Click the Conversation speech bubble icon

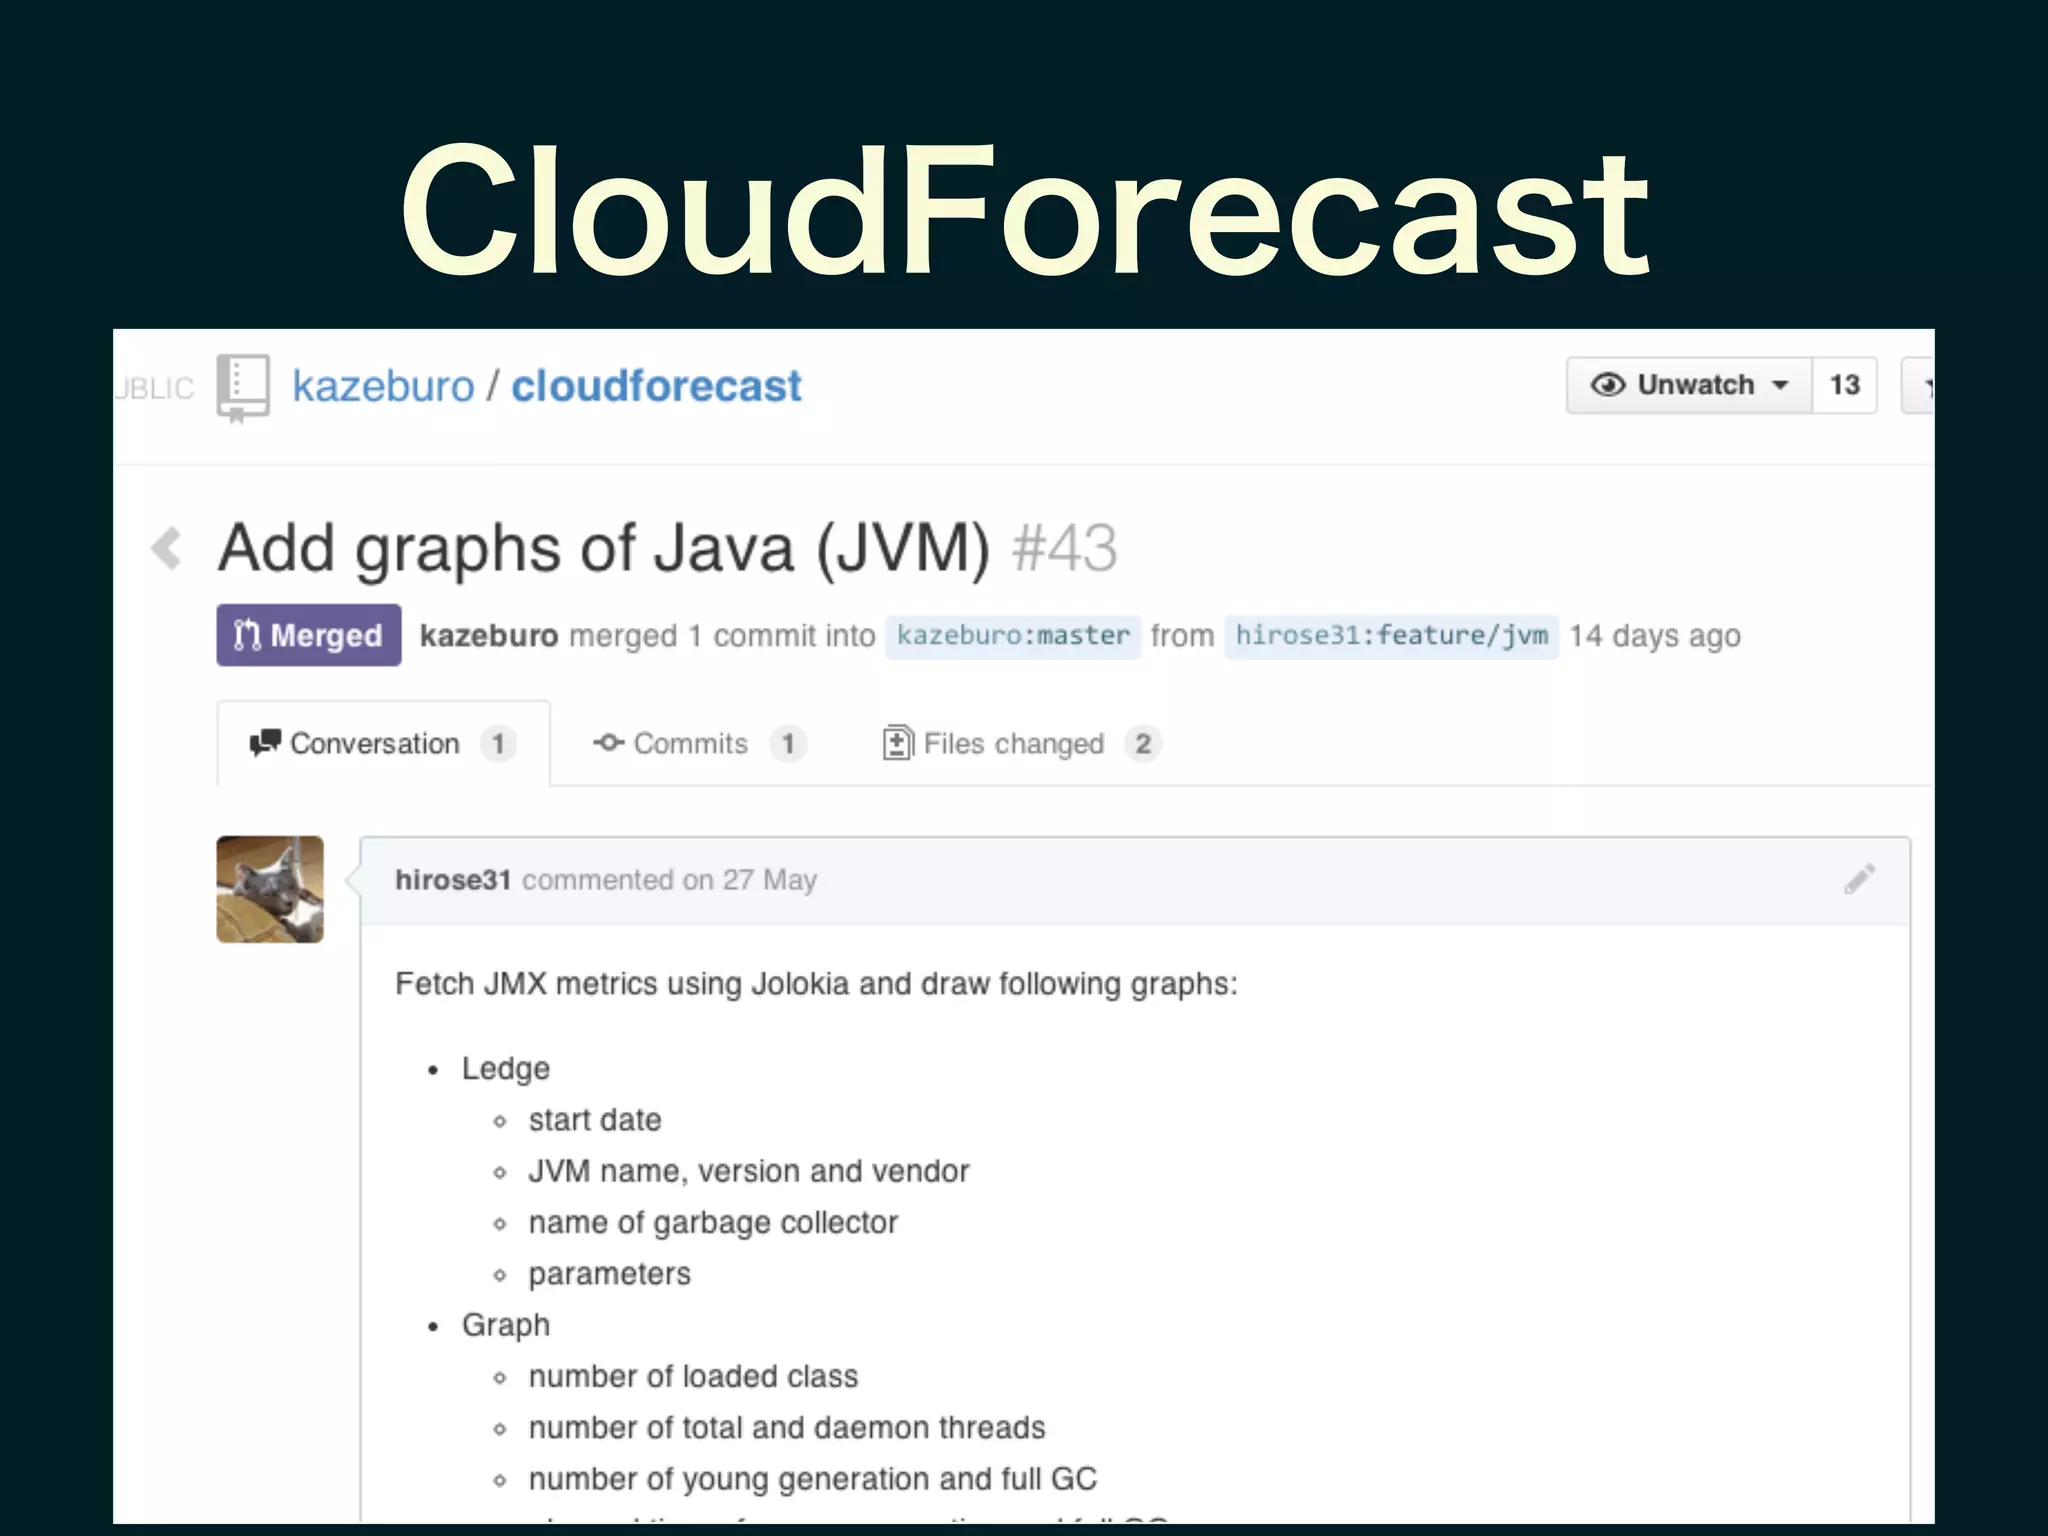pos(265,743)
